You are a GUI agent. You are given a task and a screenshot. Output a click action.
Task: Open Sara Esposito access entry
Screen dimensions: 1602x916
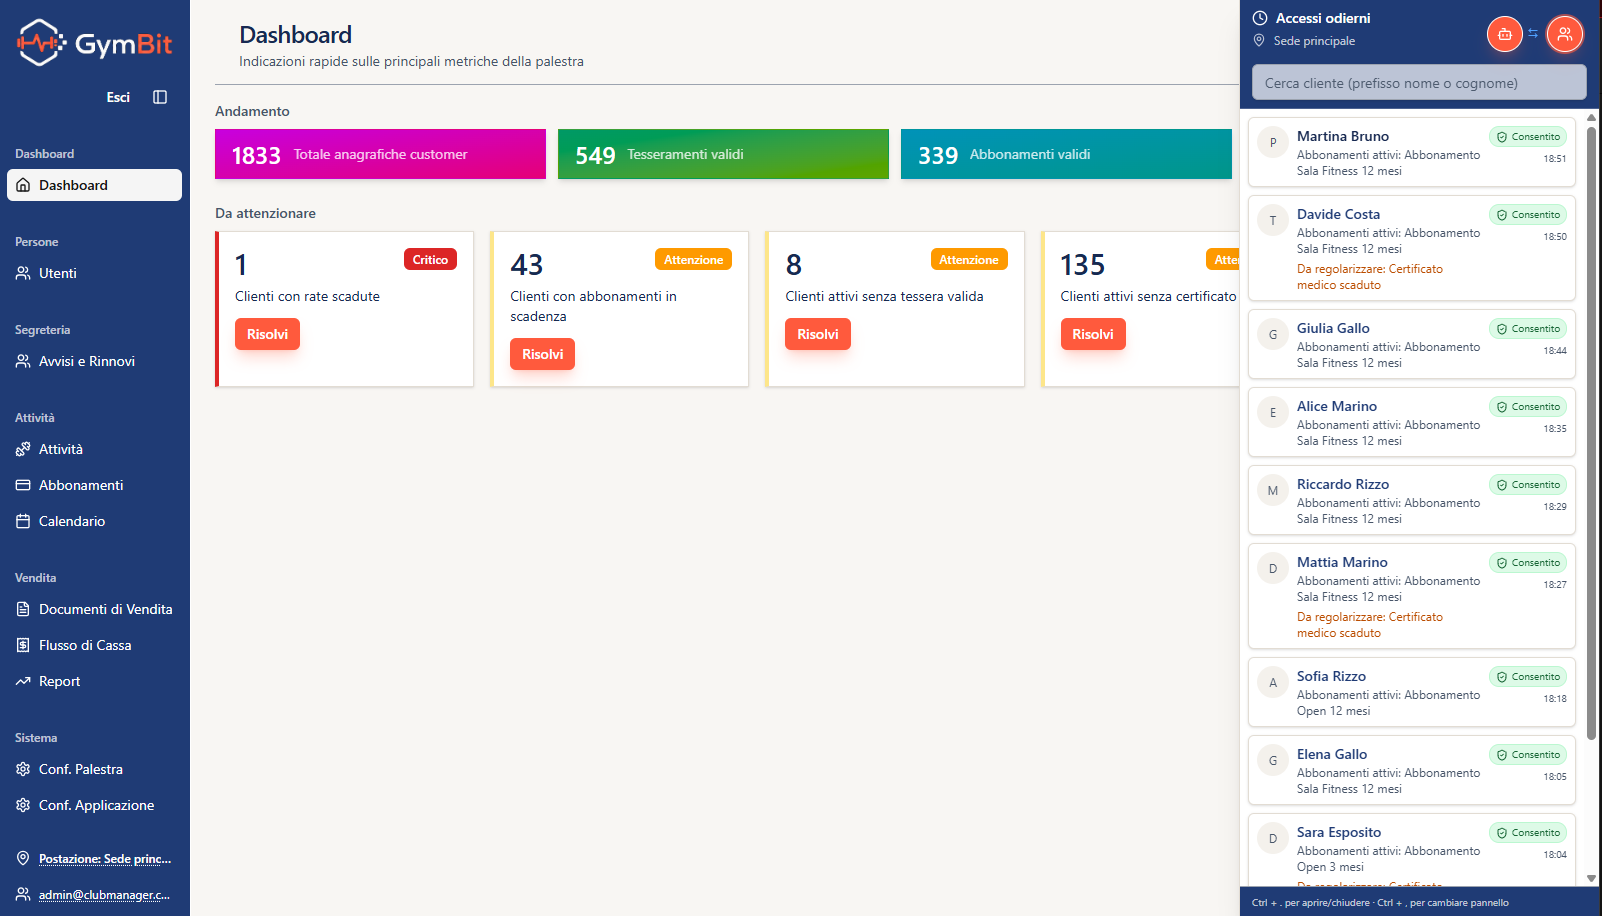(x=1412, y=850)
